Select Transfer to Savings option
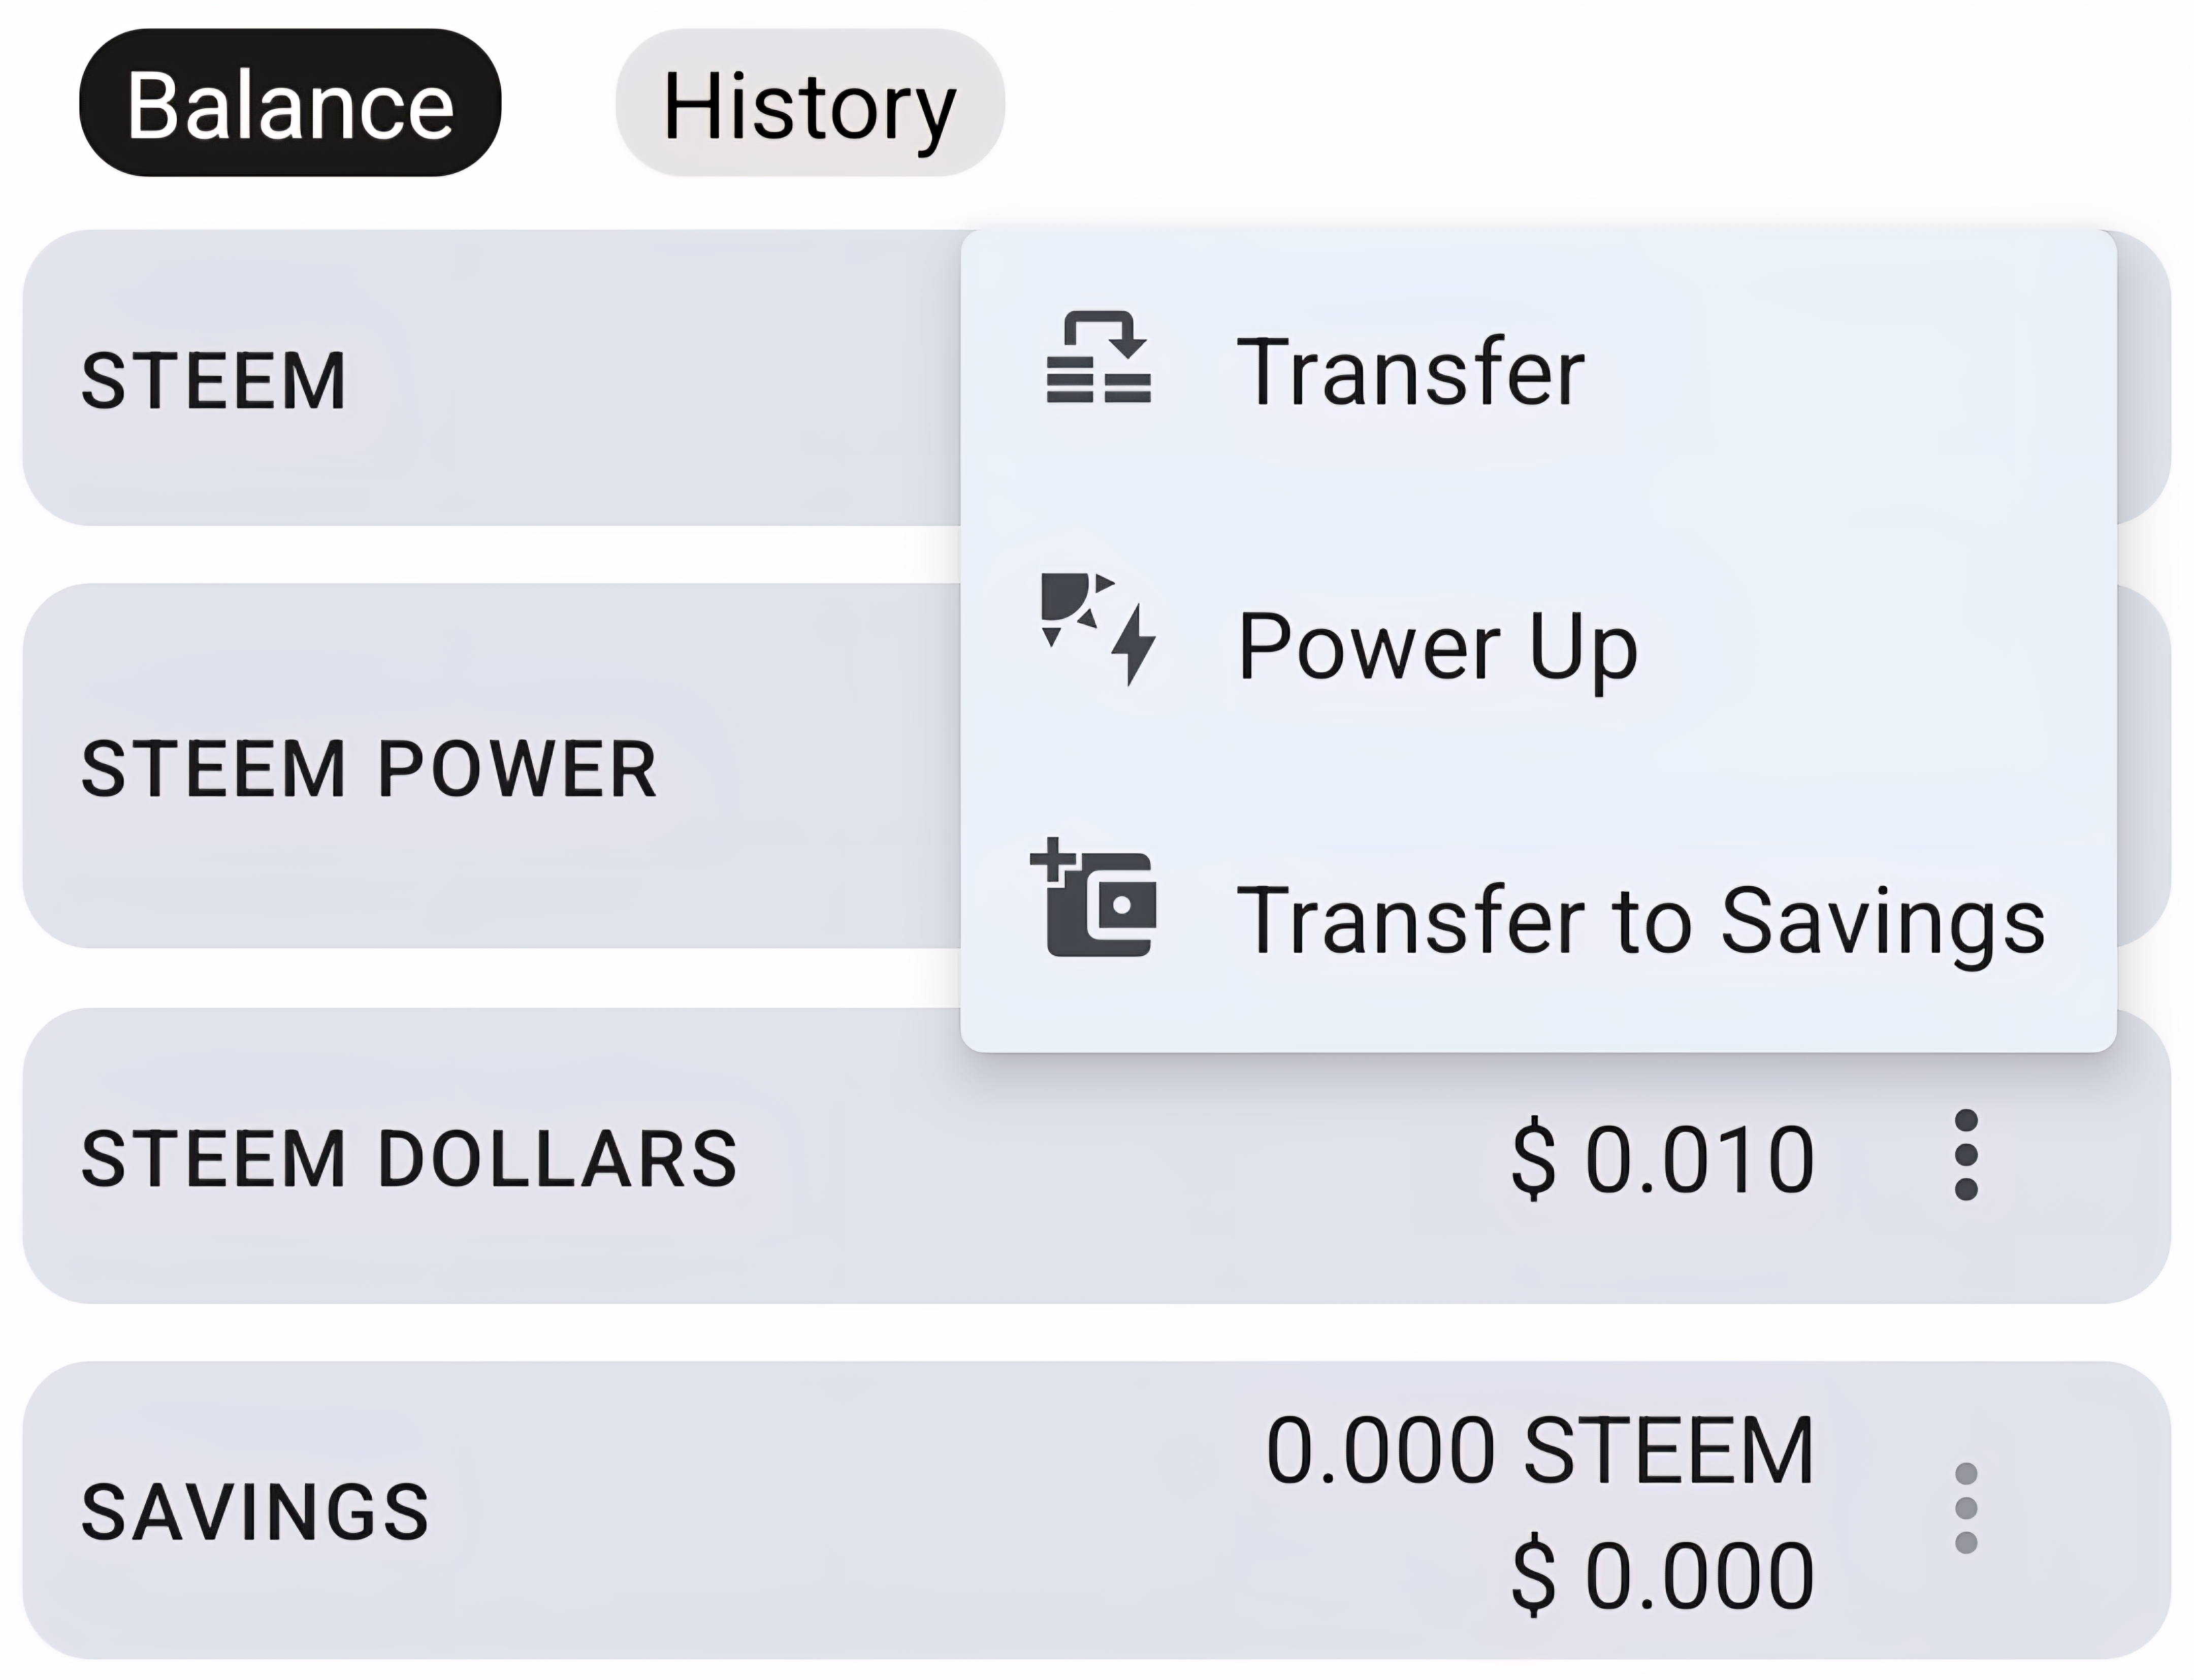Screen dimensions: 2194x1680 tap(1538, 918)
